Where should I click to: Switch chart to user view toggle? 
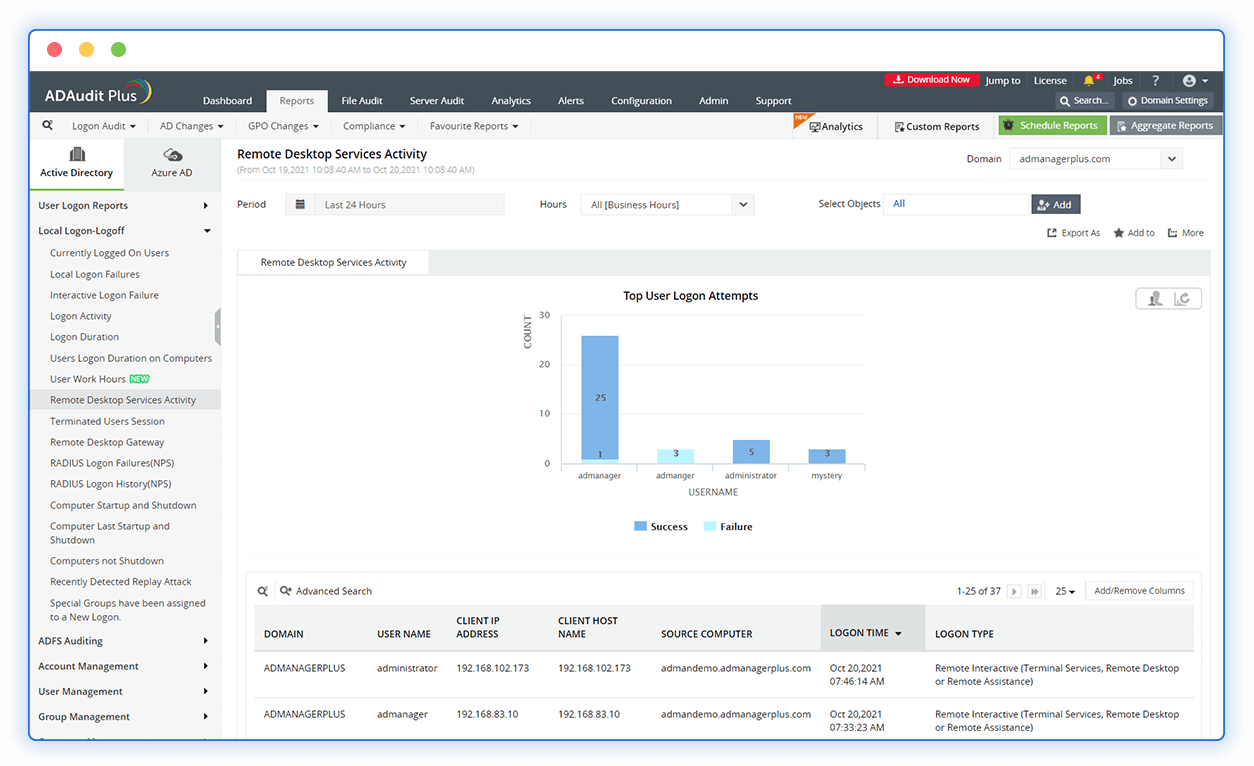tap(1157, 298)
